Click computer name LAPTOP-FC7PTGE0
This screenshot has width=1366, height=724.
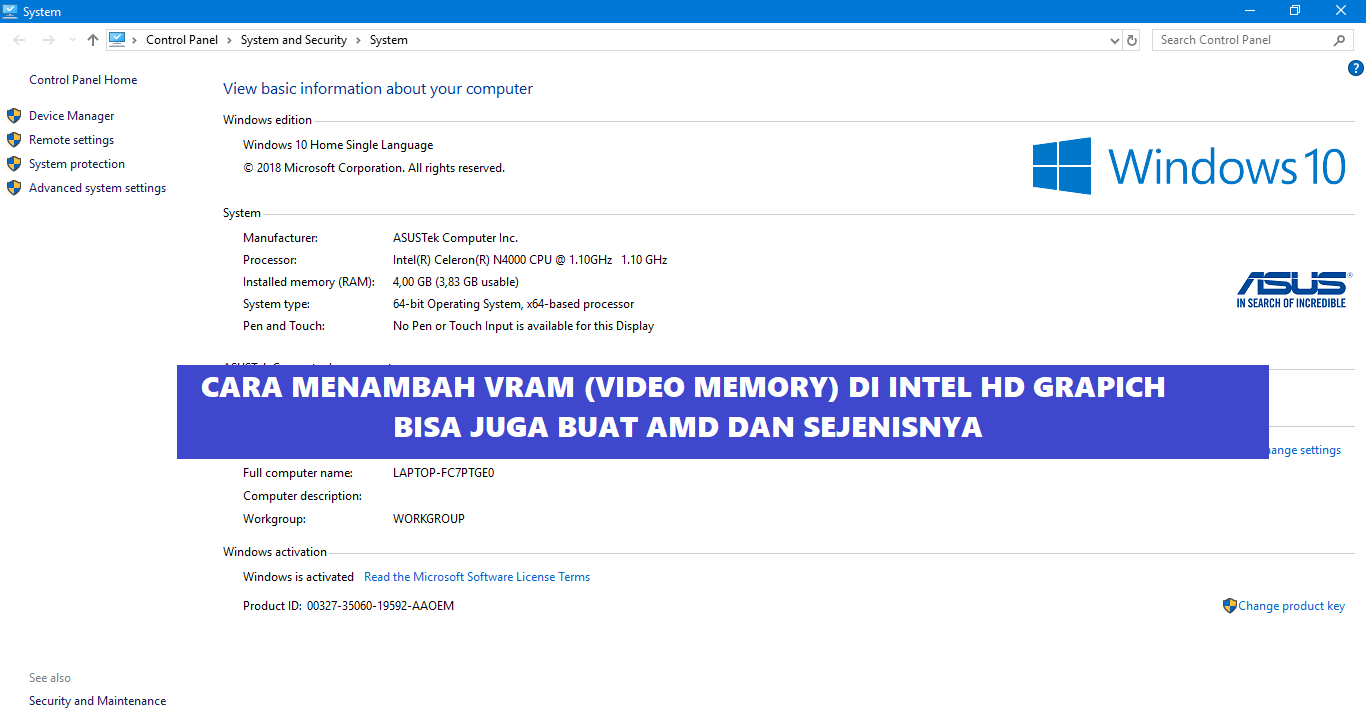coord(444,473)
